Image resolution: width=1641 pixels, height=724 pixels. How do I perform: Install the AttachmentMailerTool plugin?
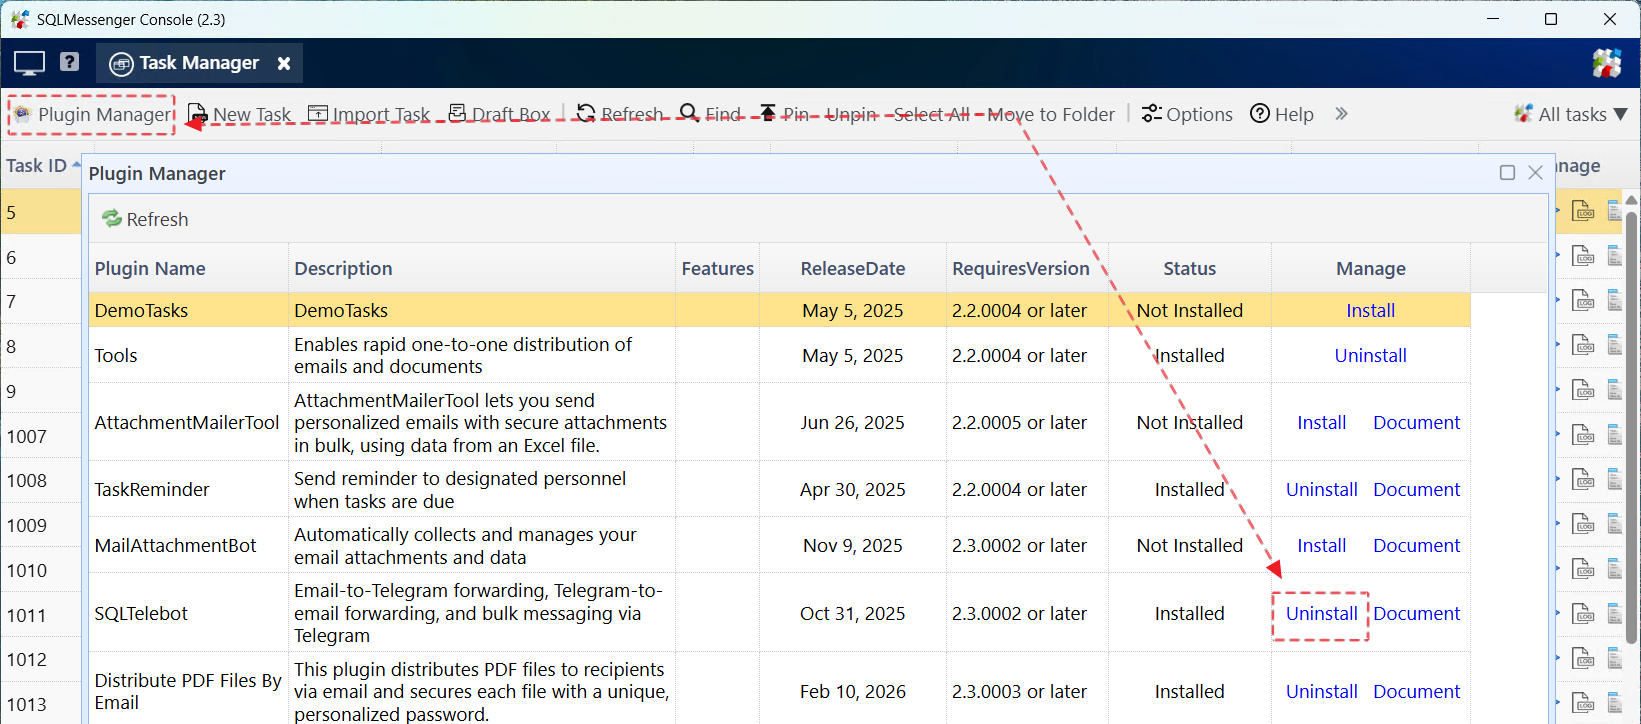(x=1321, y=422)
